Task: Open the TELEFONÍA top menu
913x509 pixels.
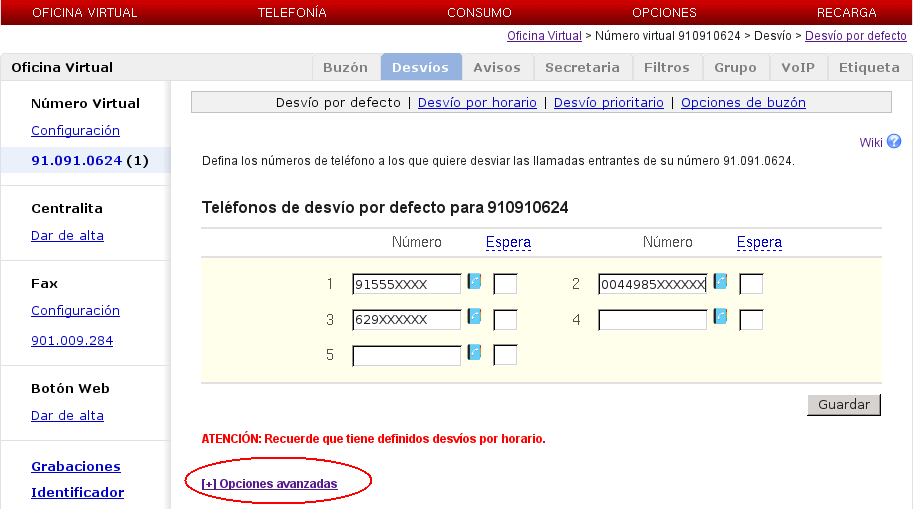Action: coord(292,13)
